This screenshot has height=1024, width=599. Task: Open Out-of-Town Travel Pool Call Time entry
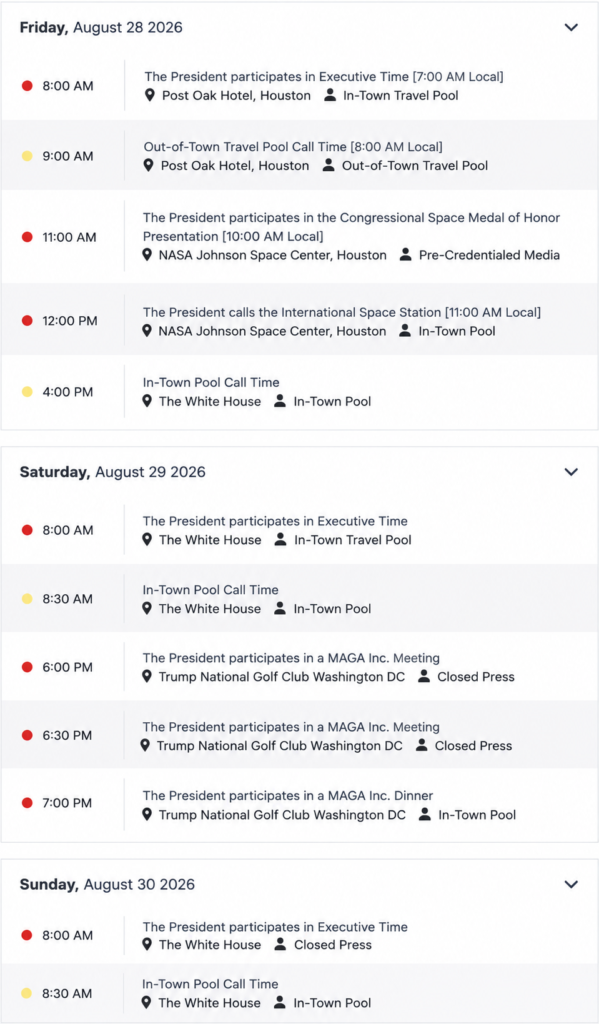[x=293, y=147]
